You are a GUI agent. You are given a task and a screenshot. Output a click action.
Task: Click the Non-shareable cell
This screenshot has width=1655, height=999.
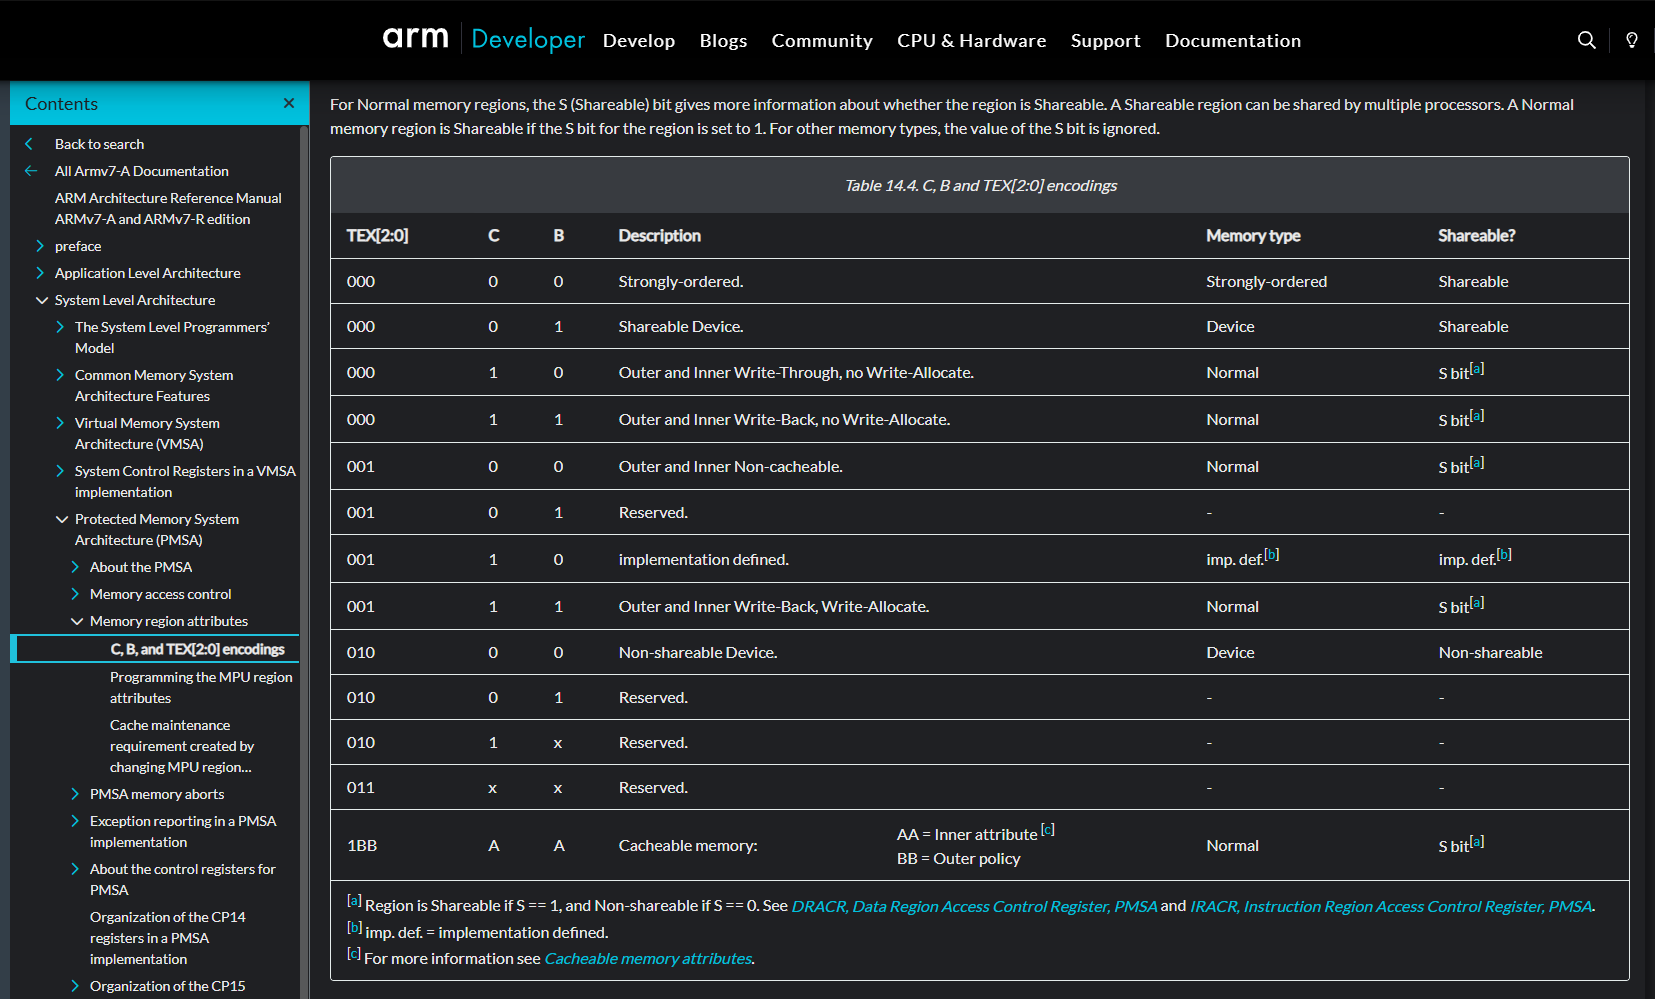[x=1490, y=652]
